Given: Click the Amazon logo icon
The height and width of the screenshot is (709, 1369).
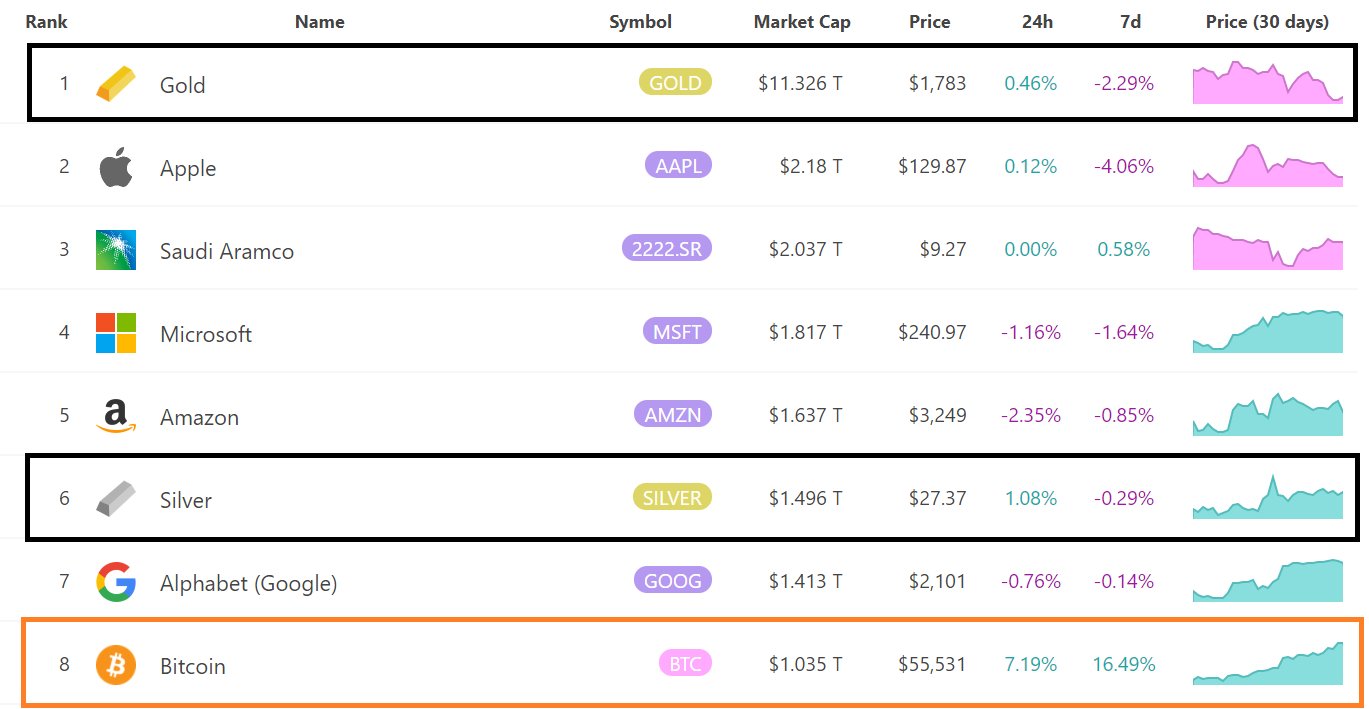Looking at the screenshot, I should (x=115, y=415).
